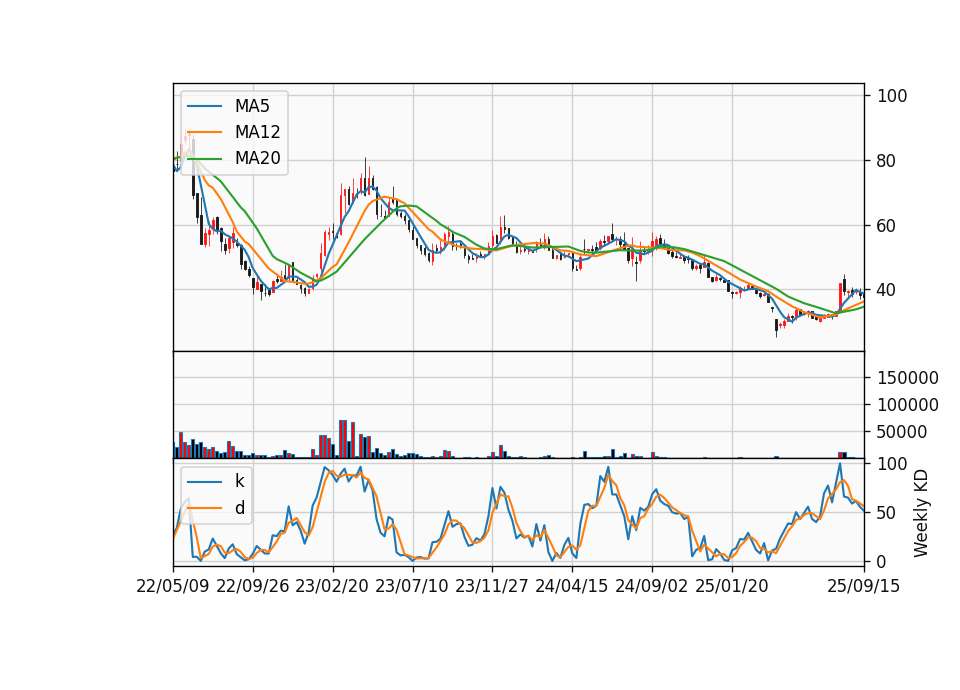The height and width of the screenshot is (690, 960).
Task: Click the MA5 legend label
Action: tap(252, 106)
